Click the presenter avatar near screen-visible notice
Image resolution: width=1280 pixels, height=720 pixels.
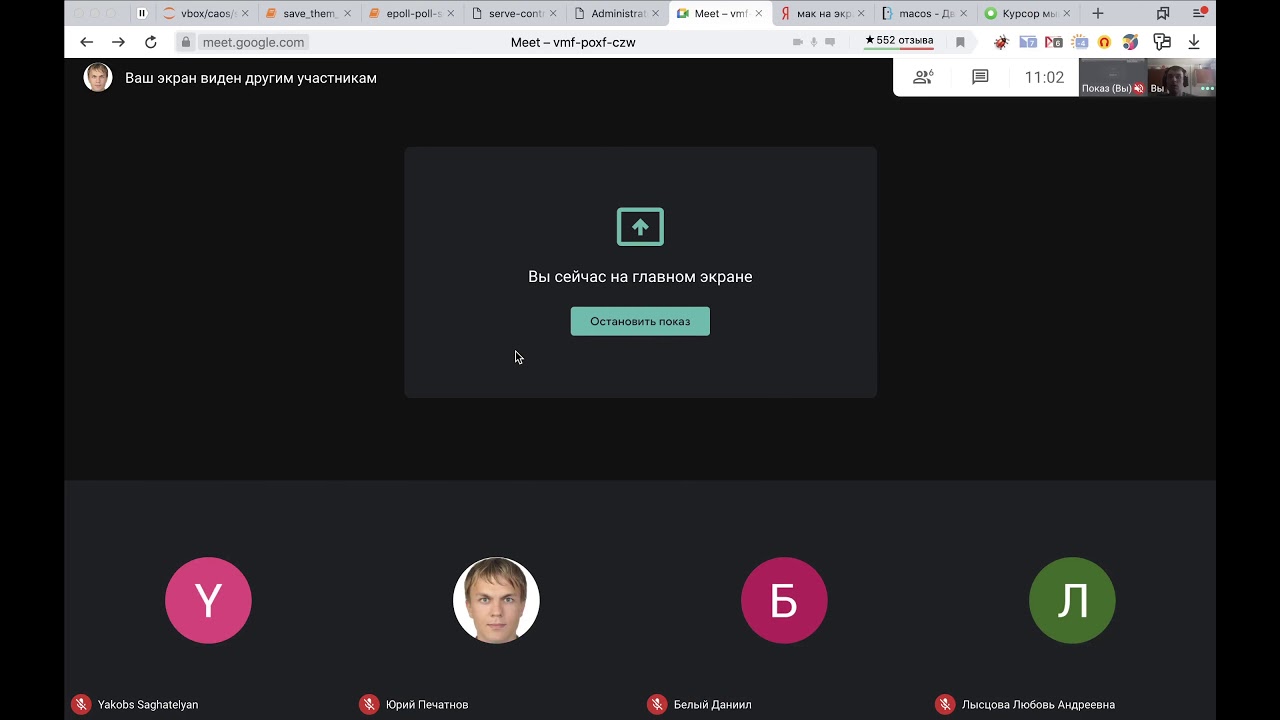pyautogui.click(x=98, y=77)
